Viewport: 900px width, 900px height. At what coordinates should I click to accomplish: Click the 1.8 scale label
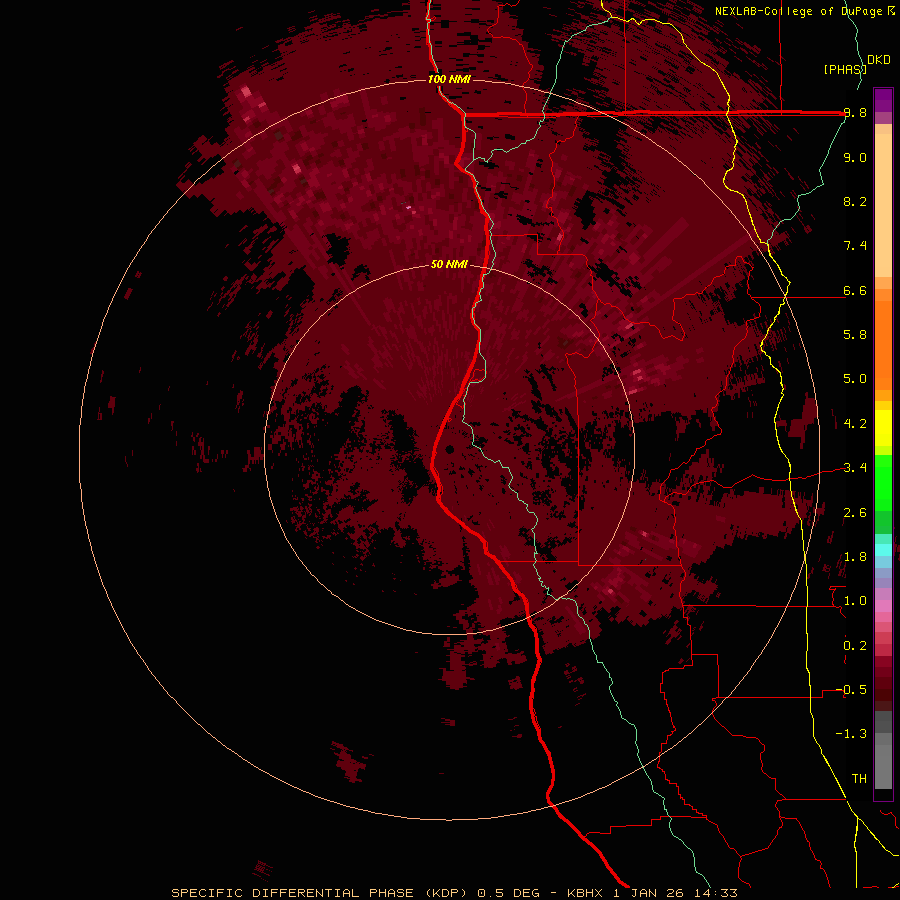pyautogui.click(x=855, y=557)
